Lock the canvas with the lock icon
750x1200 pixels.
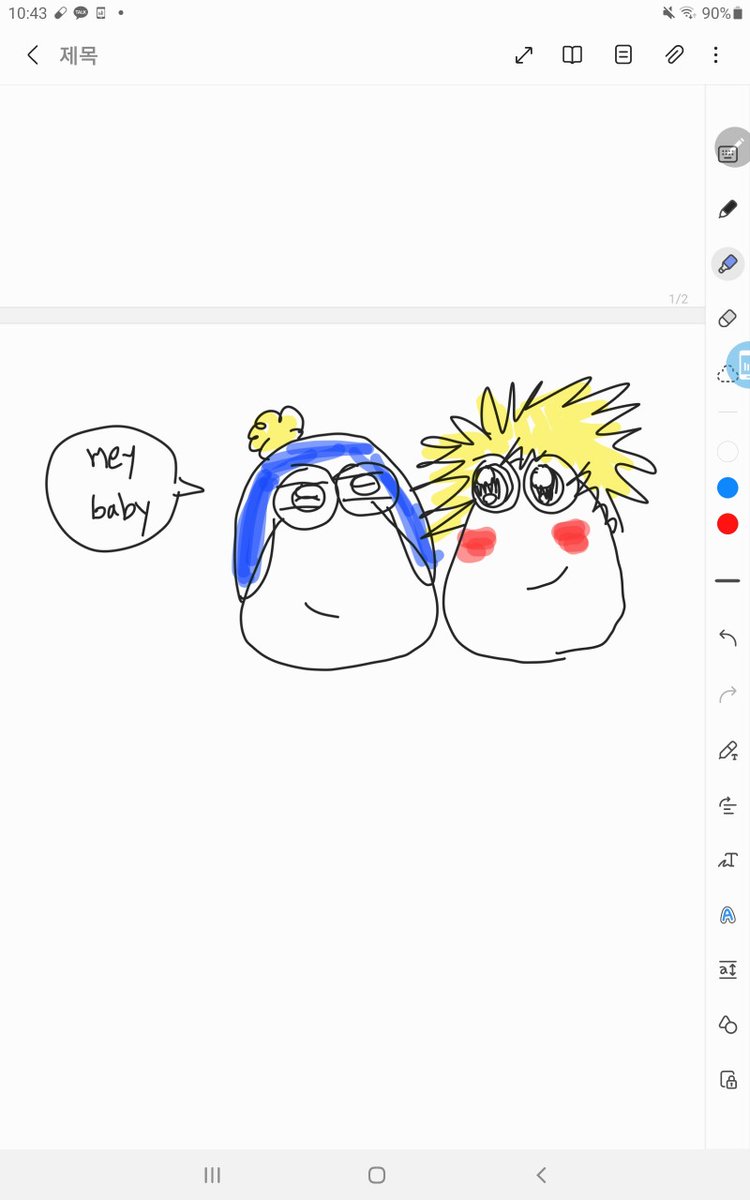pos(728,1079)
